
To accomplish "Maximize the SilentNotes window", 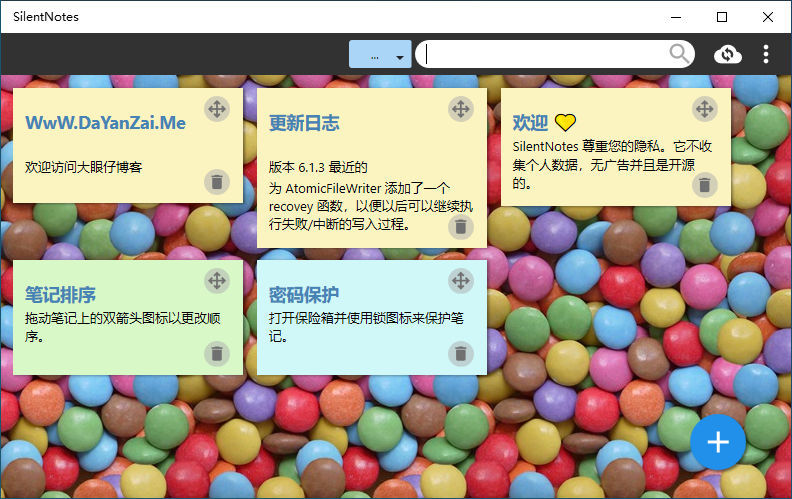I will click(x=722, y=17).
